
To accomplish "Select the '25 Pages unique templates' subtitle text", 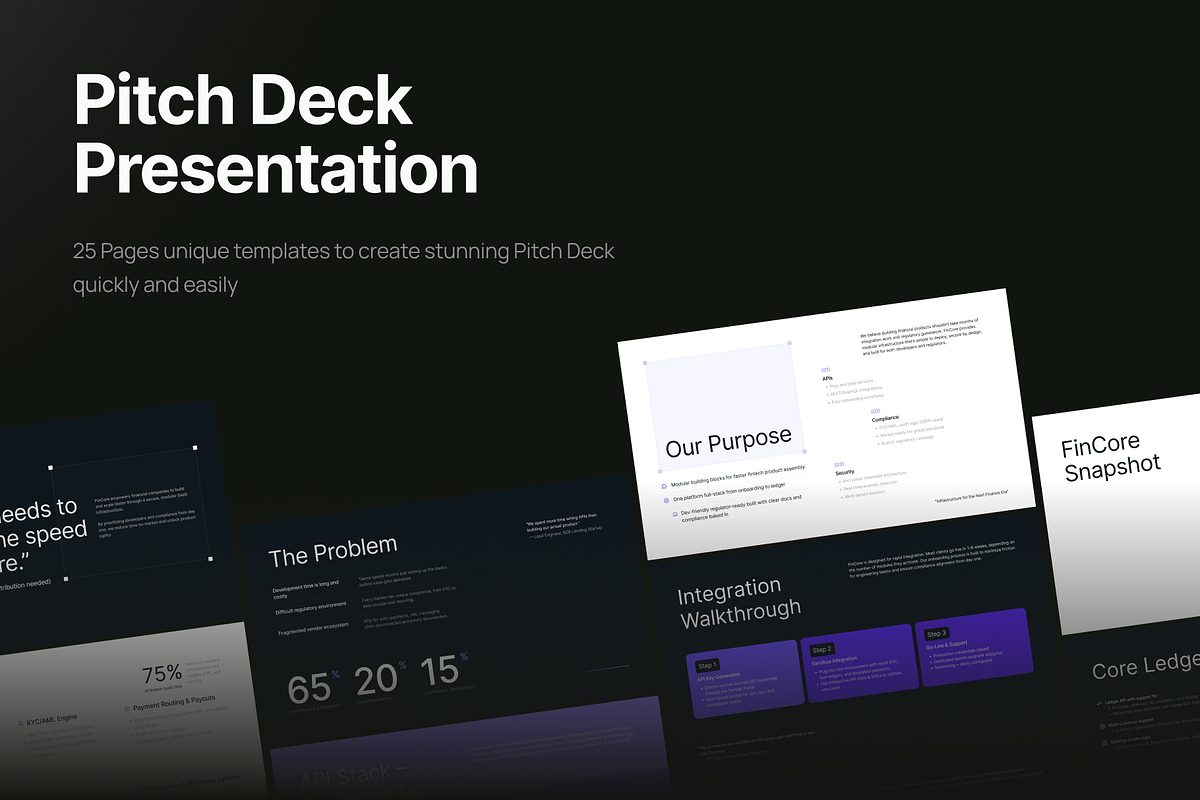I will 344,268.
